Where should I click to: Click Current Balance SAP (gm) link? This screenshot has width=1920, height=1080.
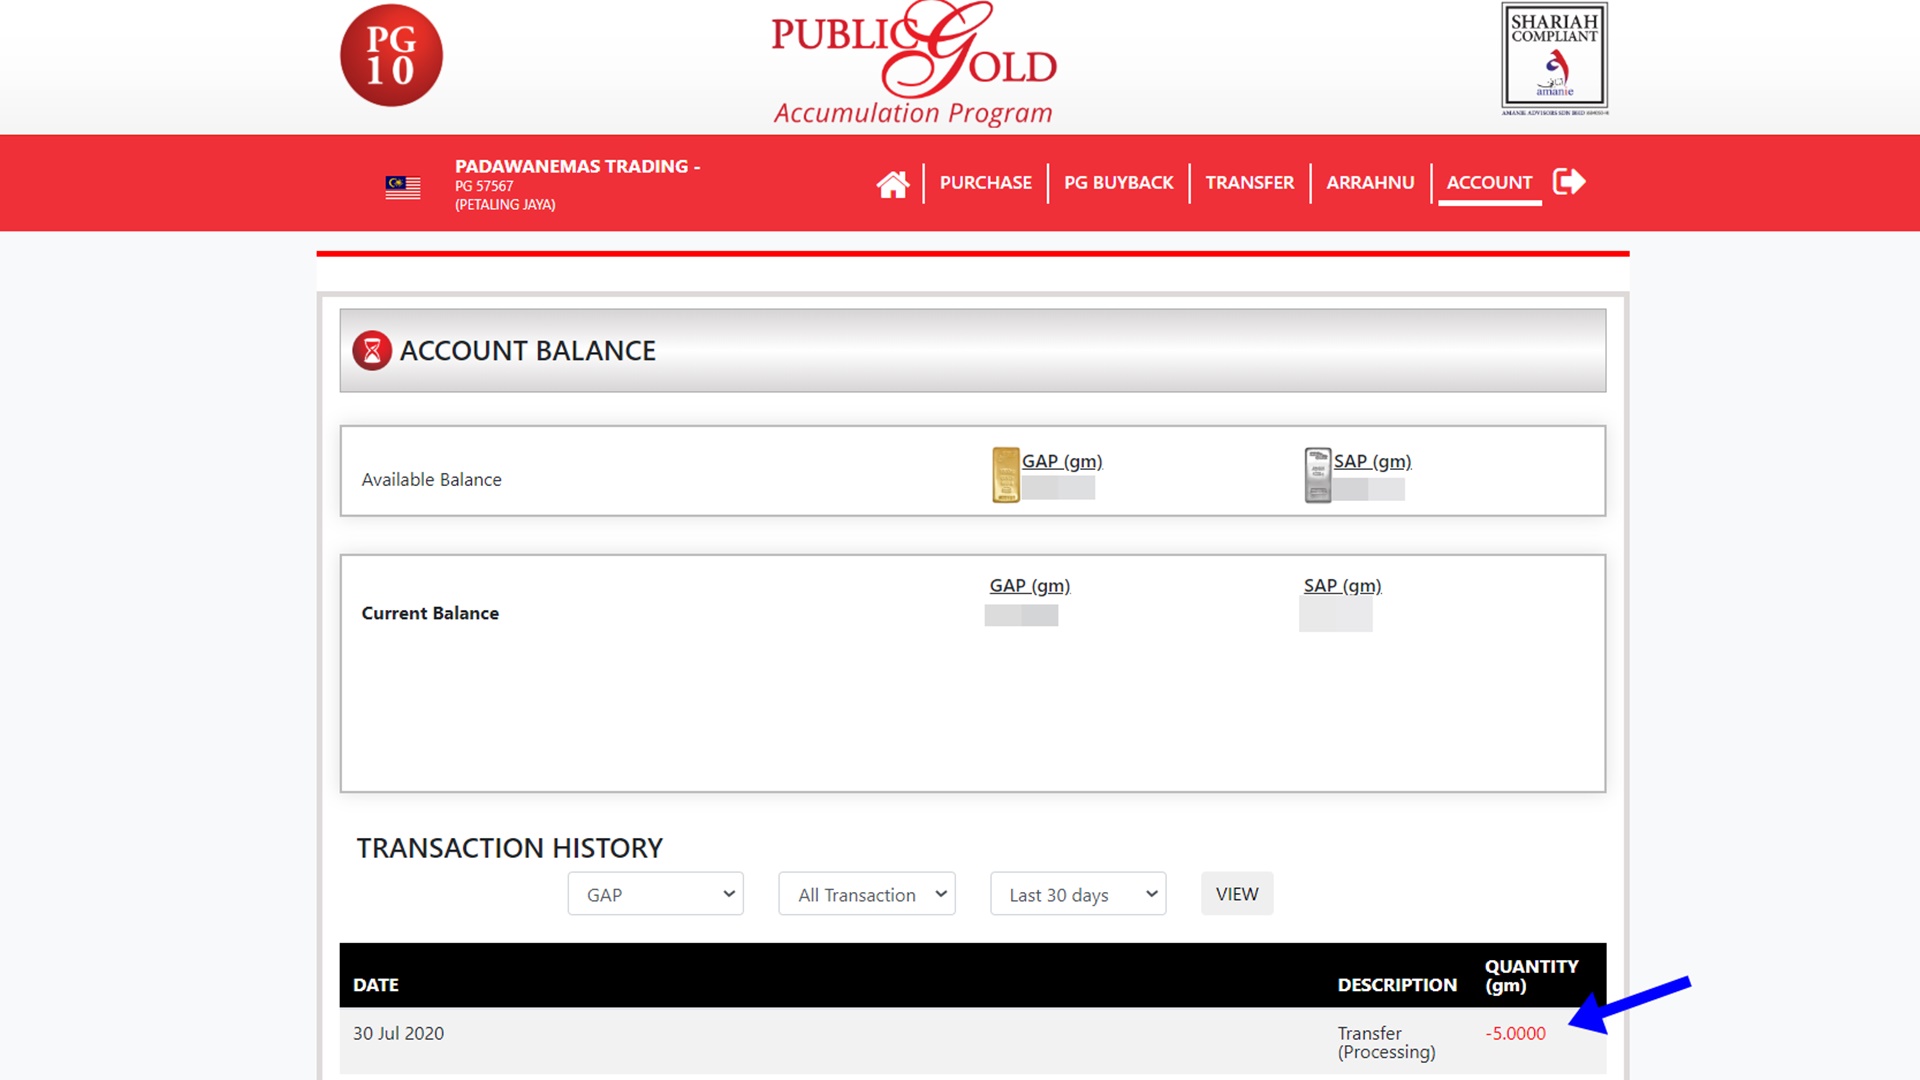pos(1341,586)
